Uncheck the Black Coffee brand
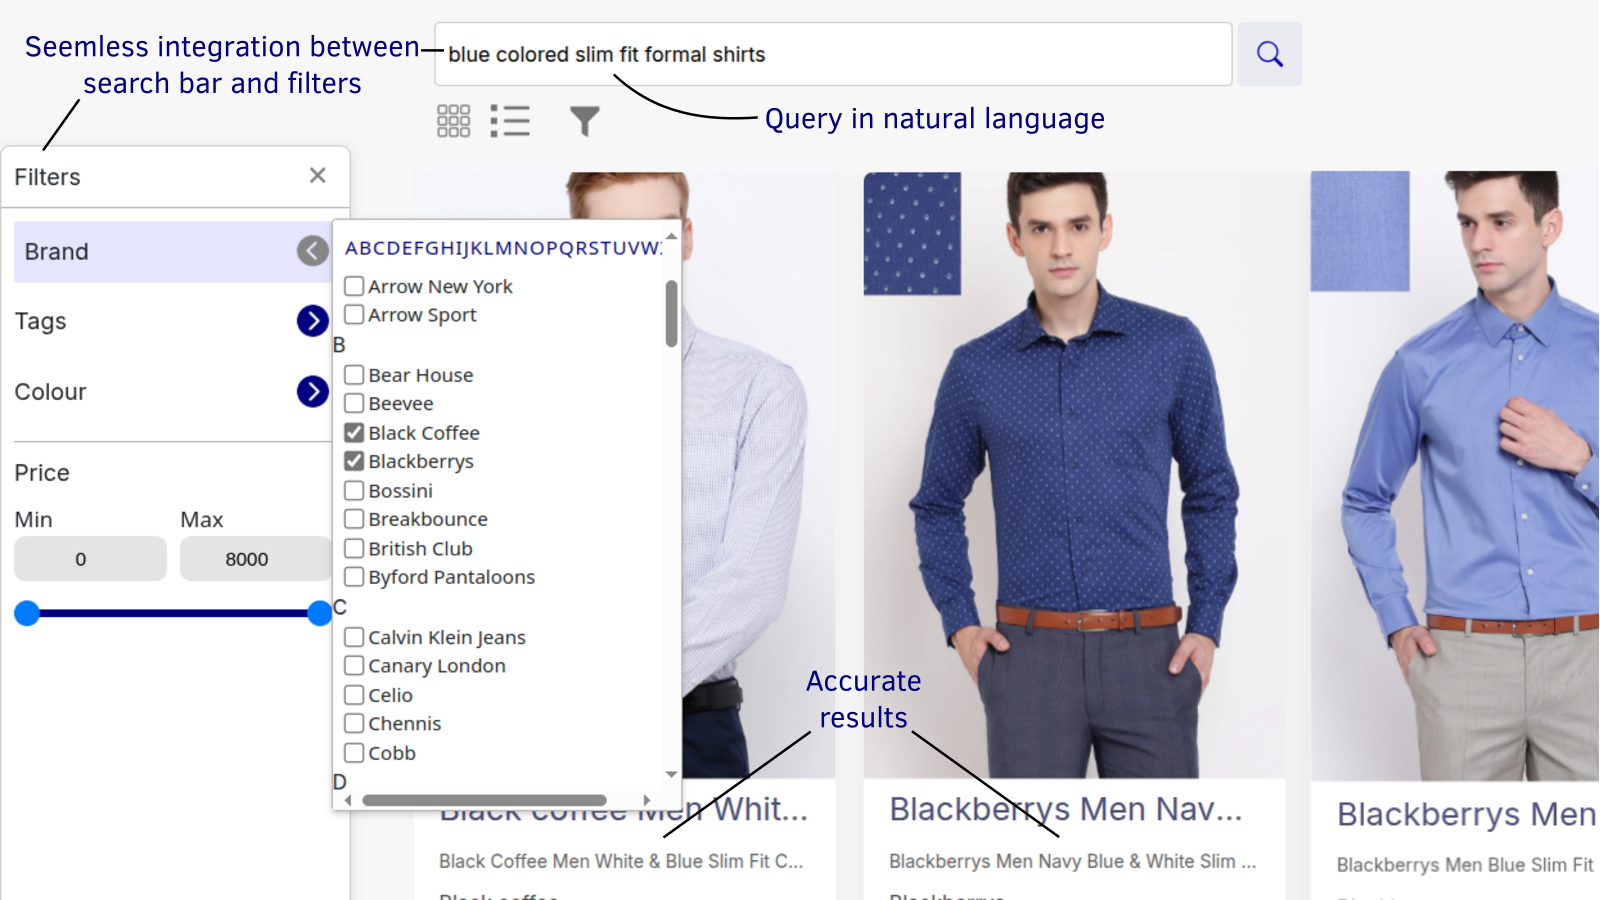Screen dimensions: 1600x900 pos(354,433)
